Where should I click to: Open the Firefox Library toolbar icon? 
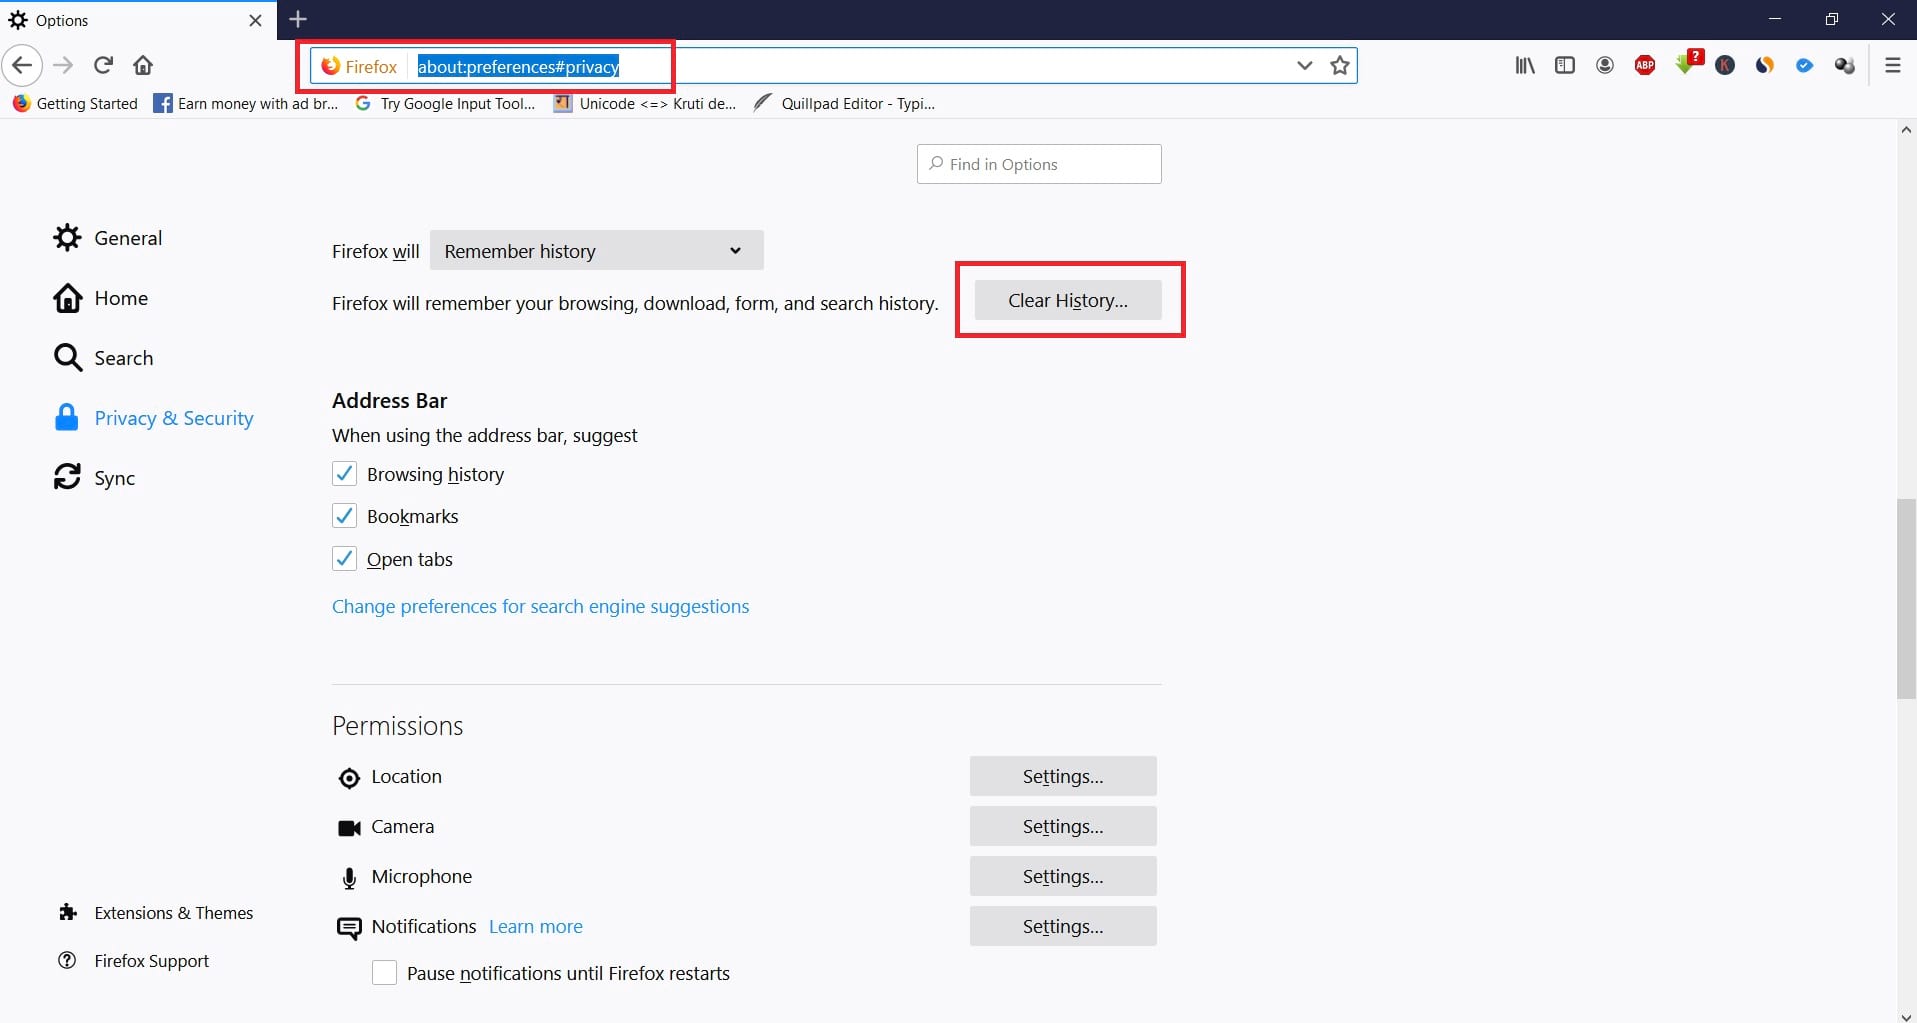click(x=1524, y=65)
